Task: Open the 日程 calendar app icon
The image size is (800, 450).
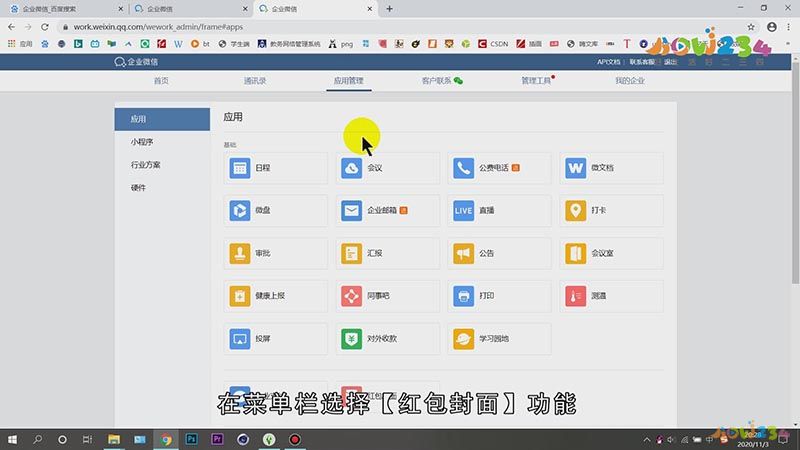Action: click(x=240, y=168)
